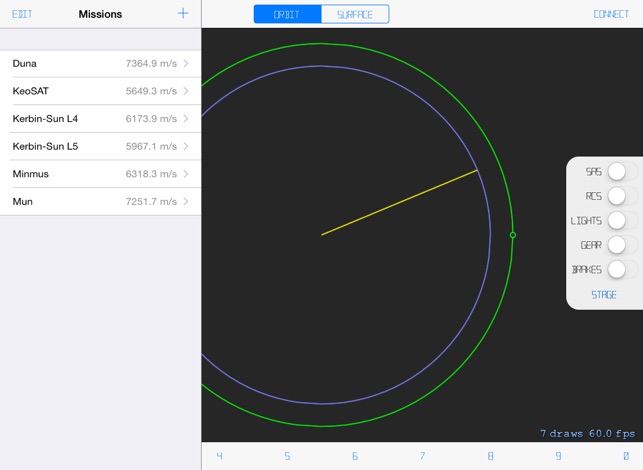The height and width of the screenshot is (470, 643).
Task: Toggle the SAS switch
Action: [x=622, y=171]
